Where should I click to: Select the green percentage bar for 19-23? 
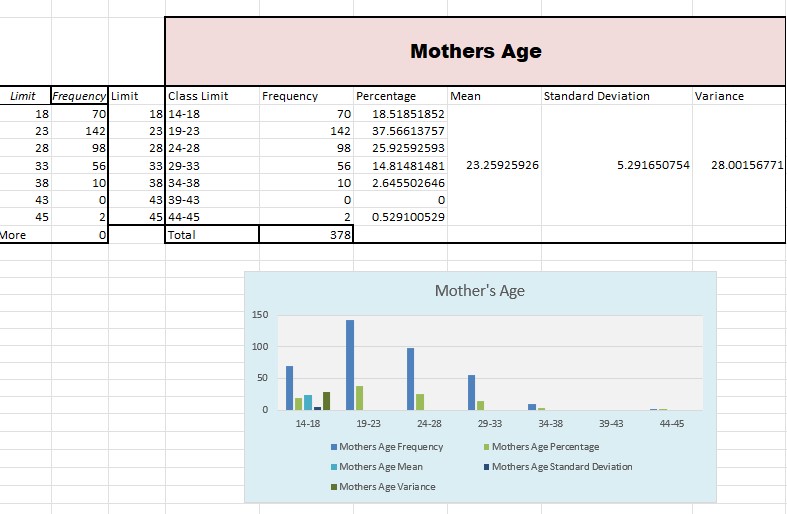point(359,398)
